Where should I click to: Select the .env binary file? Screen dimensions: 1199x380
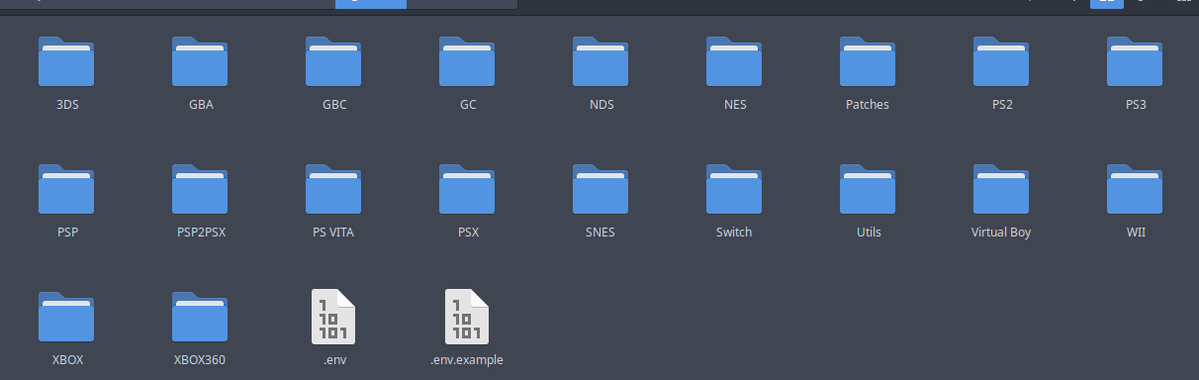pos(333,317)
